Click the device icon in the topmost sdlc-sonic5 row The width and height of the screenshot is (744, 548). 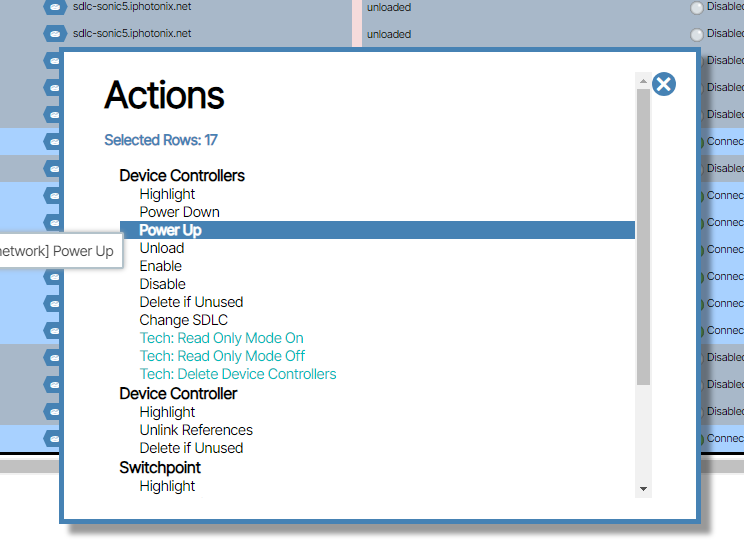[x=55, y=7]
